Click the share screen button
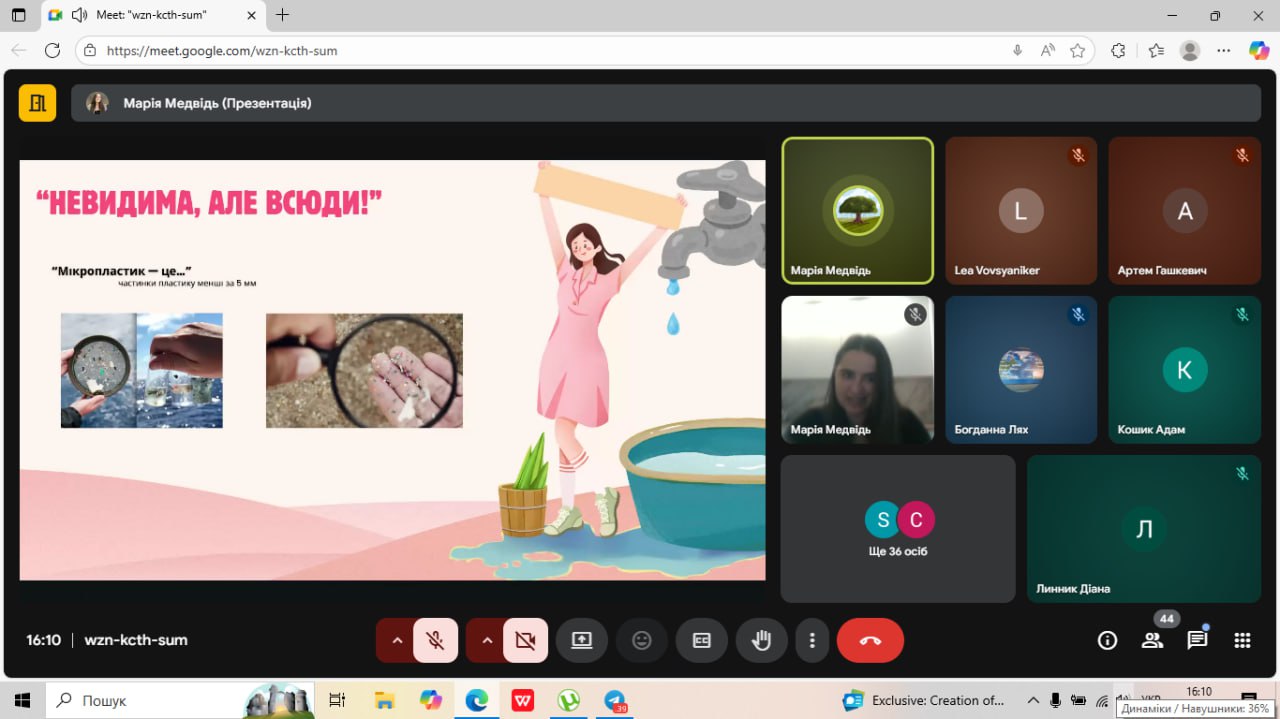 coord(582,641)
